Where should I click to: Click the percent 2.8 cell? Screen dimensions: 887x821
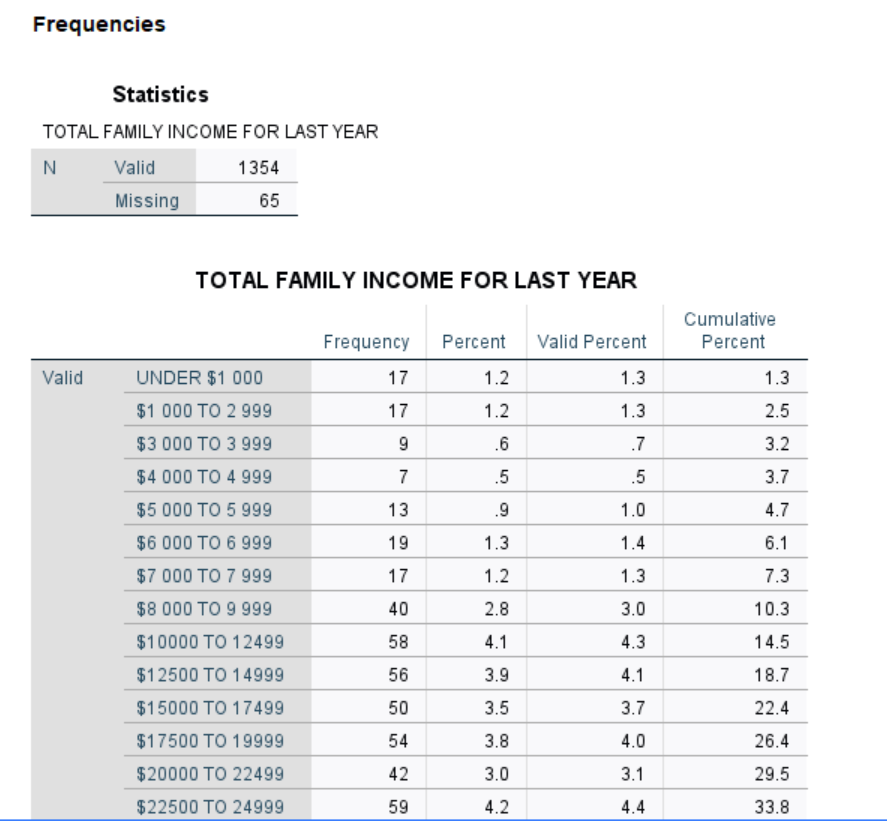[x=496, y=609]
